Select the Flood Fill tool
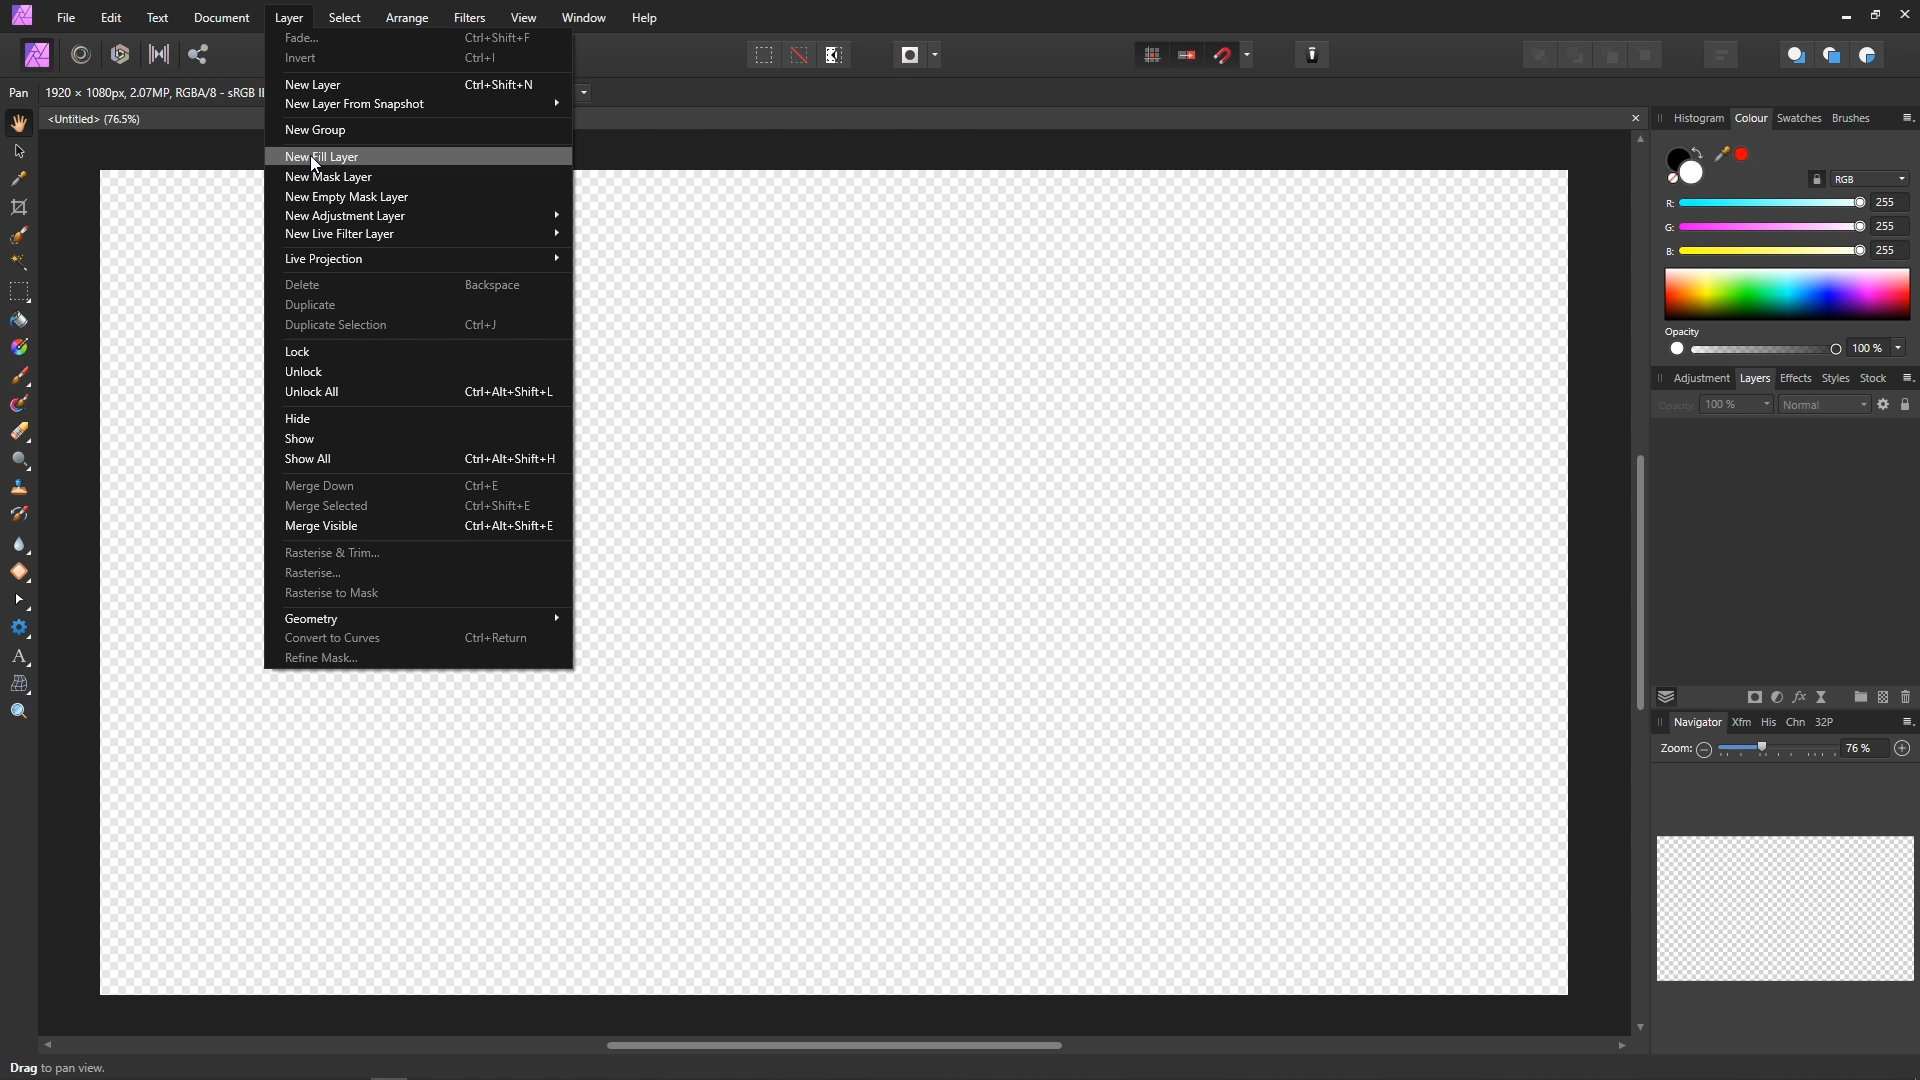Image resolution: width=1920 pixels, height=1080 pixels. [19, 320]
